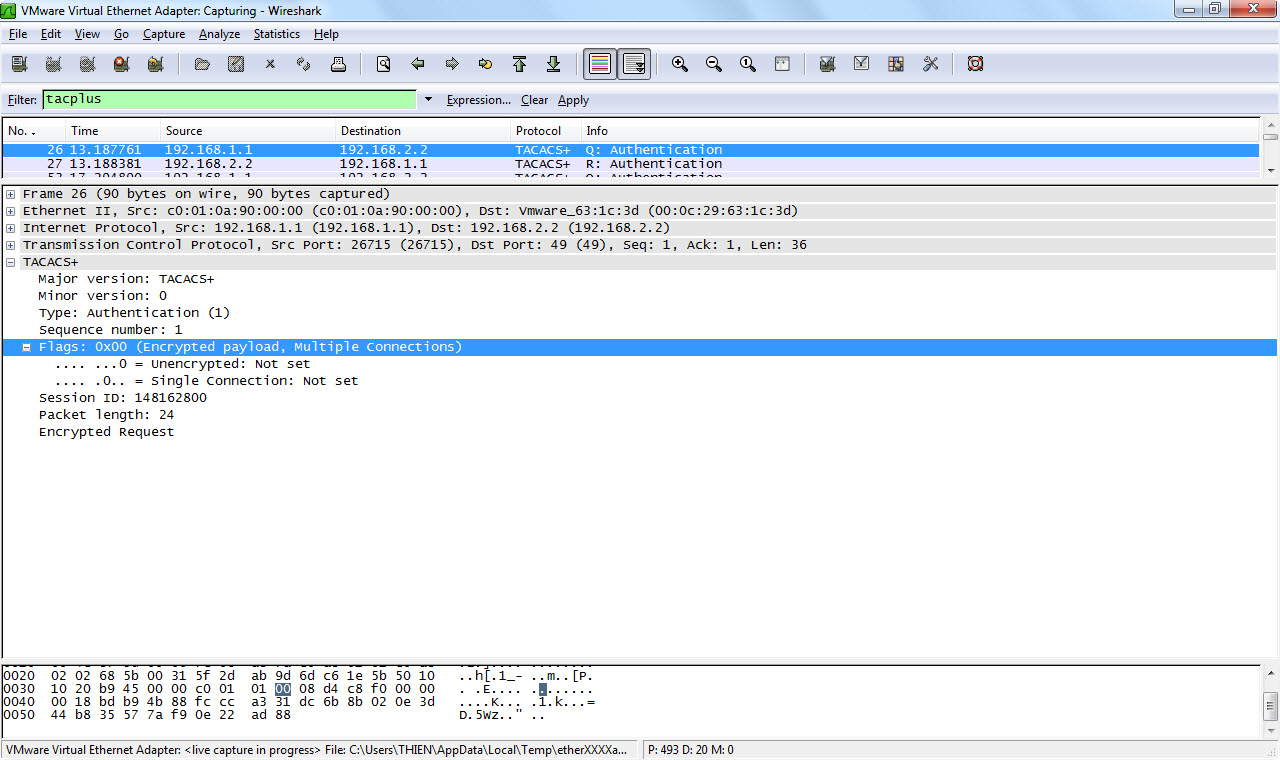Go back to previous packet arrow
This screenshot has height=760, width=1280.
click(418, 64)
